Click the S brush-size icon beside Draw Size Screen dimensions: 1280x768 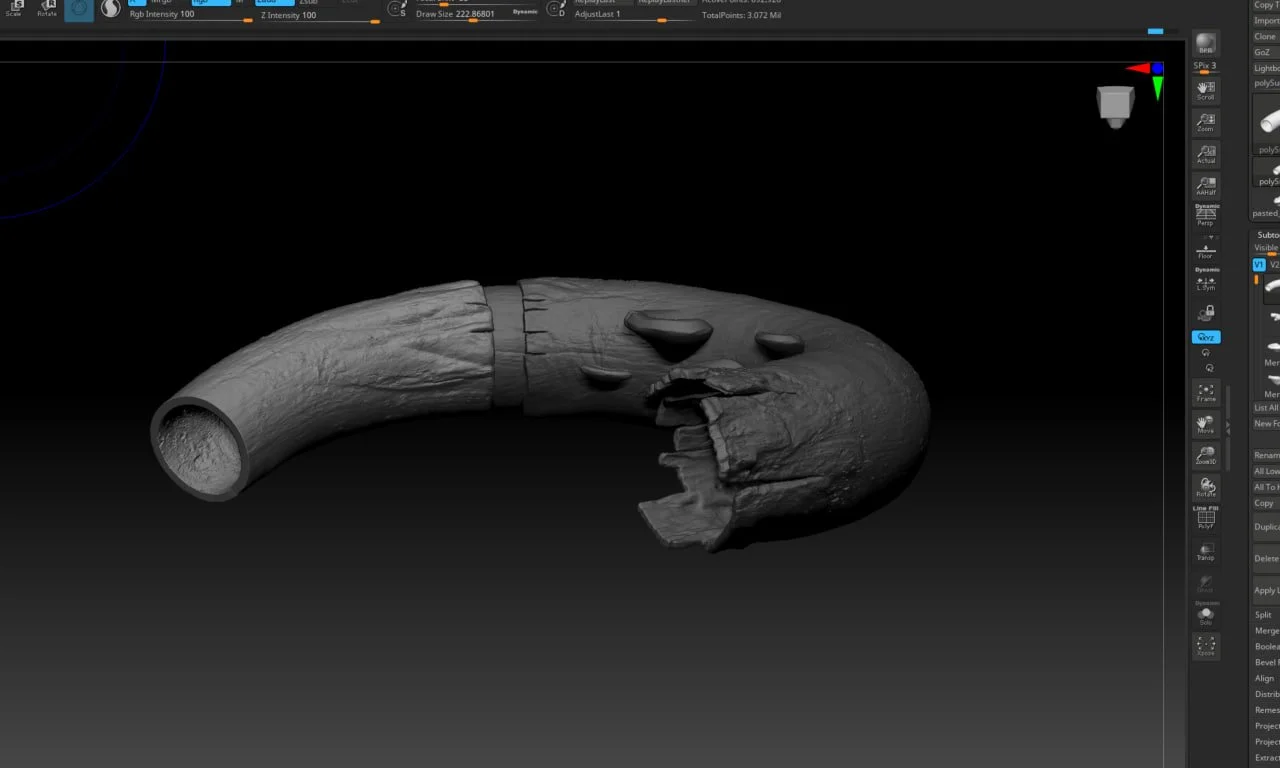(x=397, y=9)
